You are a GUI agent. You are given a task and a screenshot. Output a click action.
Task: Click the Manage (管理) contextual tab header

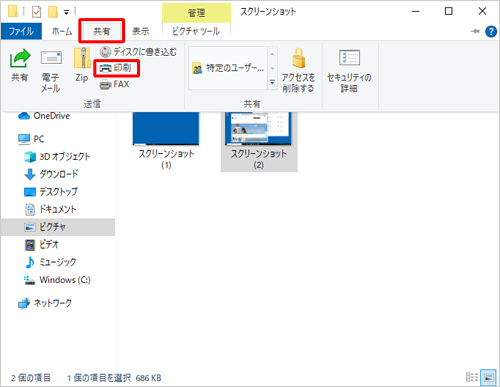[196, 13]
